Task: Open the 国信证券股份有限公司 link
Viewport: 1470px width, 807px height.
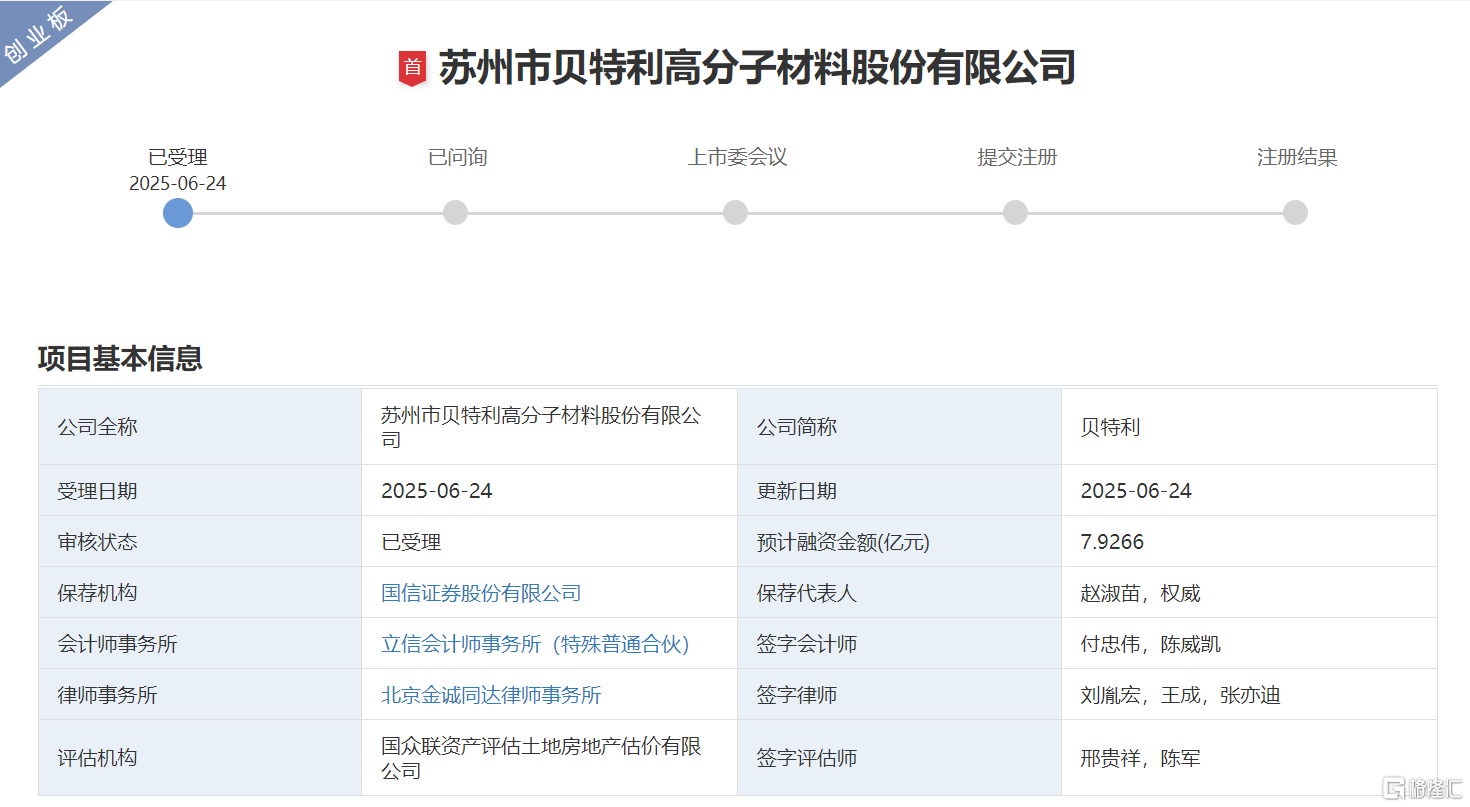Action: pyautogui.click(x=481, y=593)
